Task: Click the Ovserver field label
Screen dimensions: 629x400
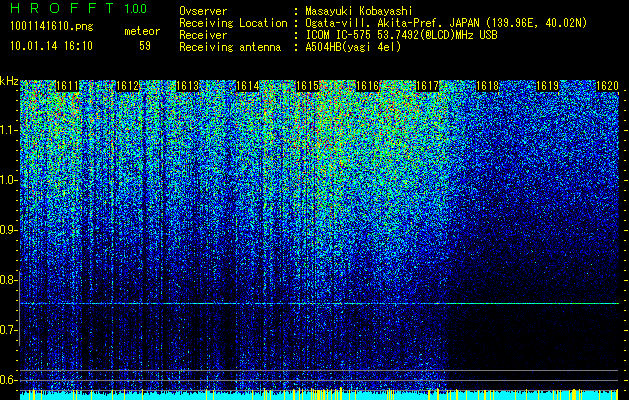Action: point(203,11)
